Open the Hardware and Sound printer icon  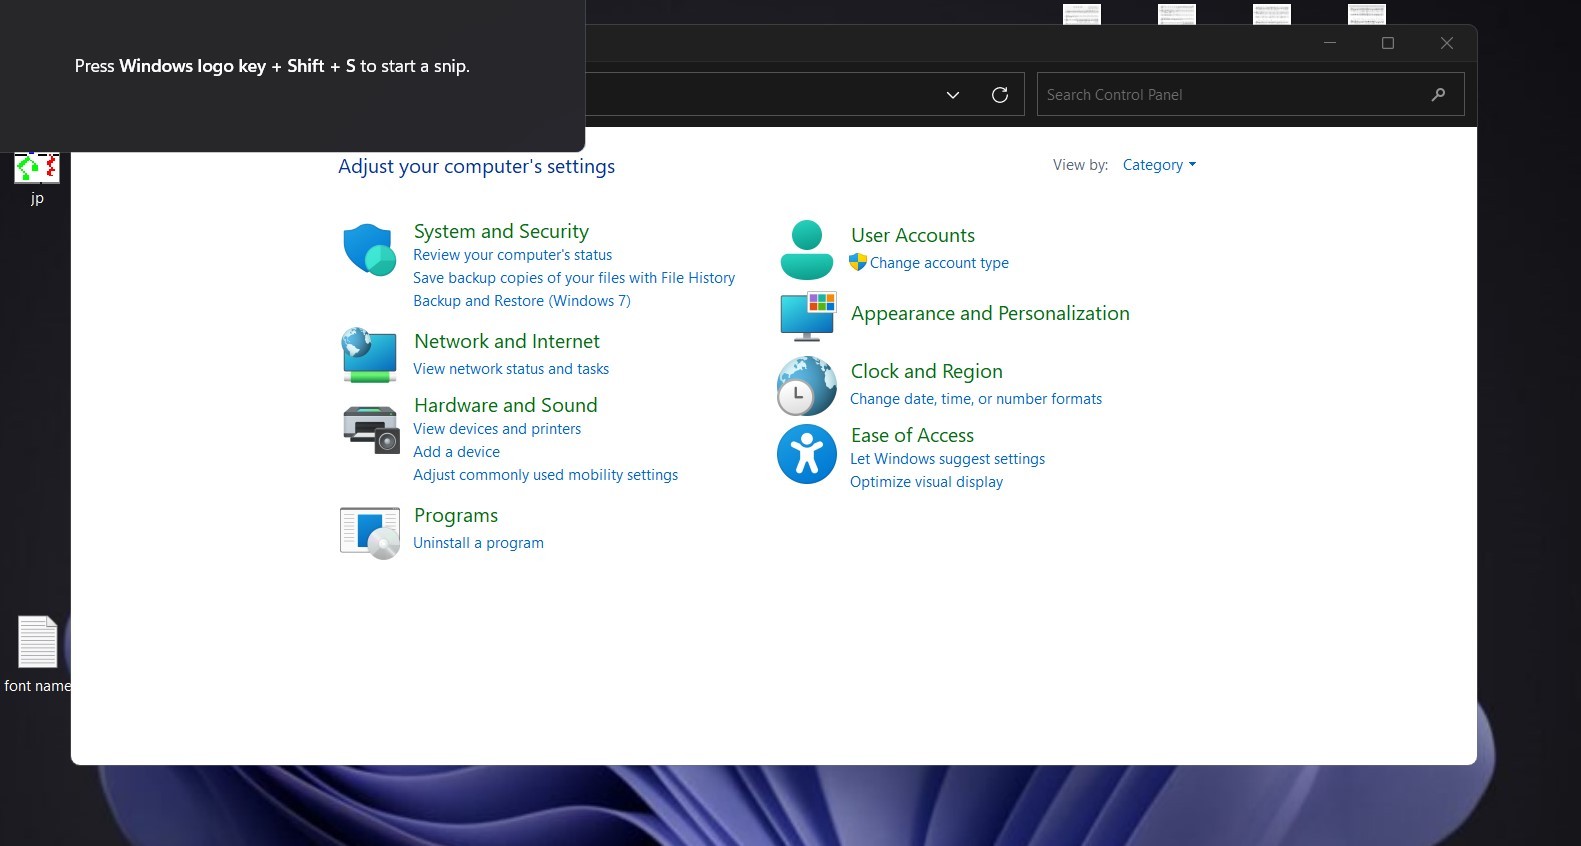pos(371,429)
